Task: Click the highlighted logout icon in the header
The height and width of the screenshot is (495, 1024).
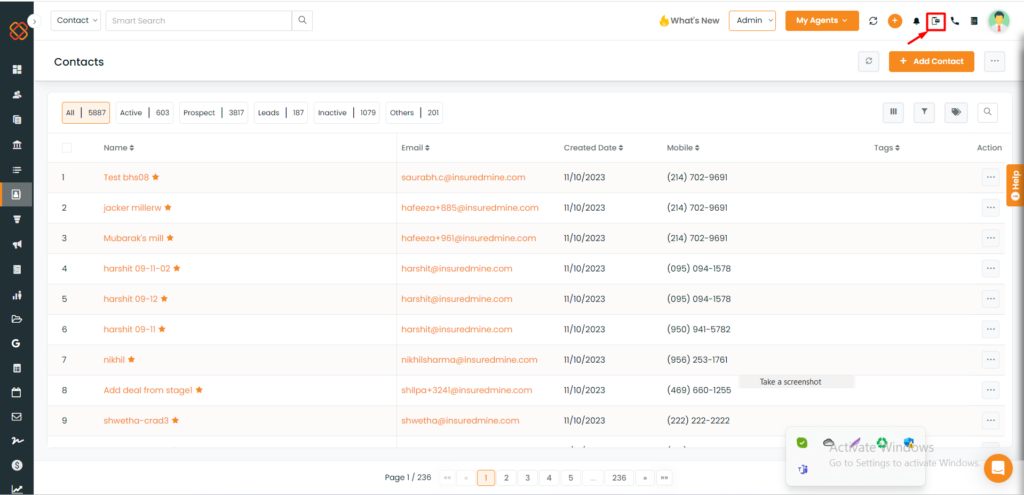Action: (x=936, y=21)
